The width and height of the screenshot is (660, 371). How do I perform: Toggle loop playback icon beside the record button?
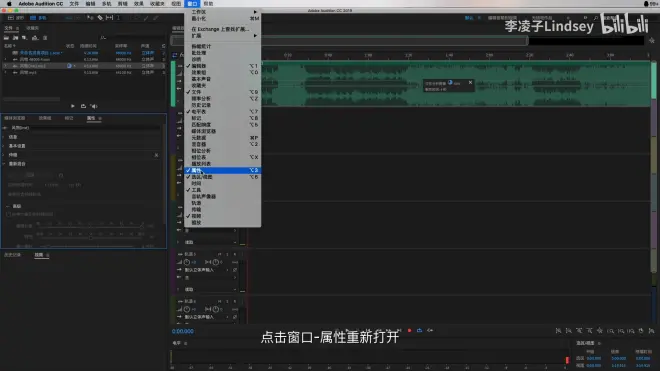click(x=419, y=331)
